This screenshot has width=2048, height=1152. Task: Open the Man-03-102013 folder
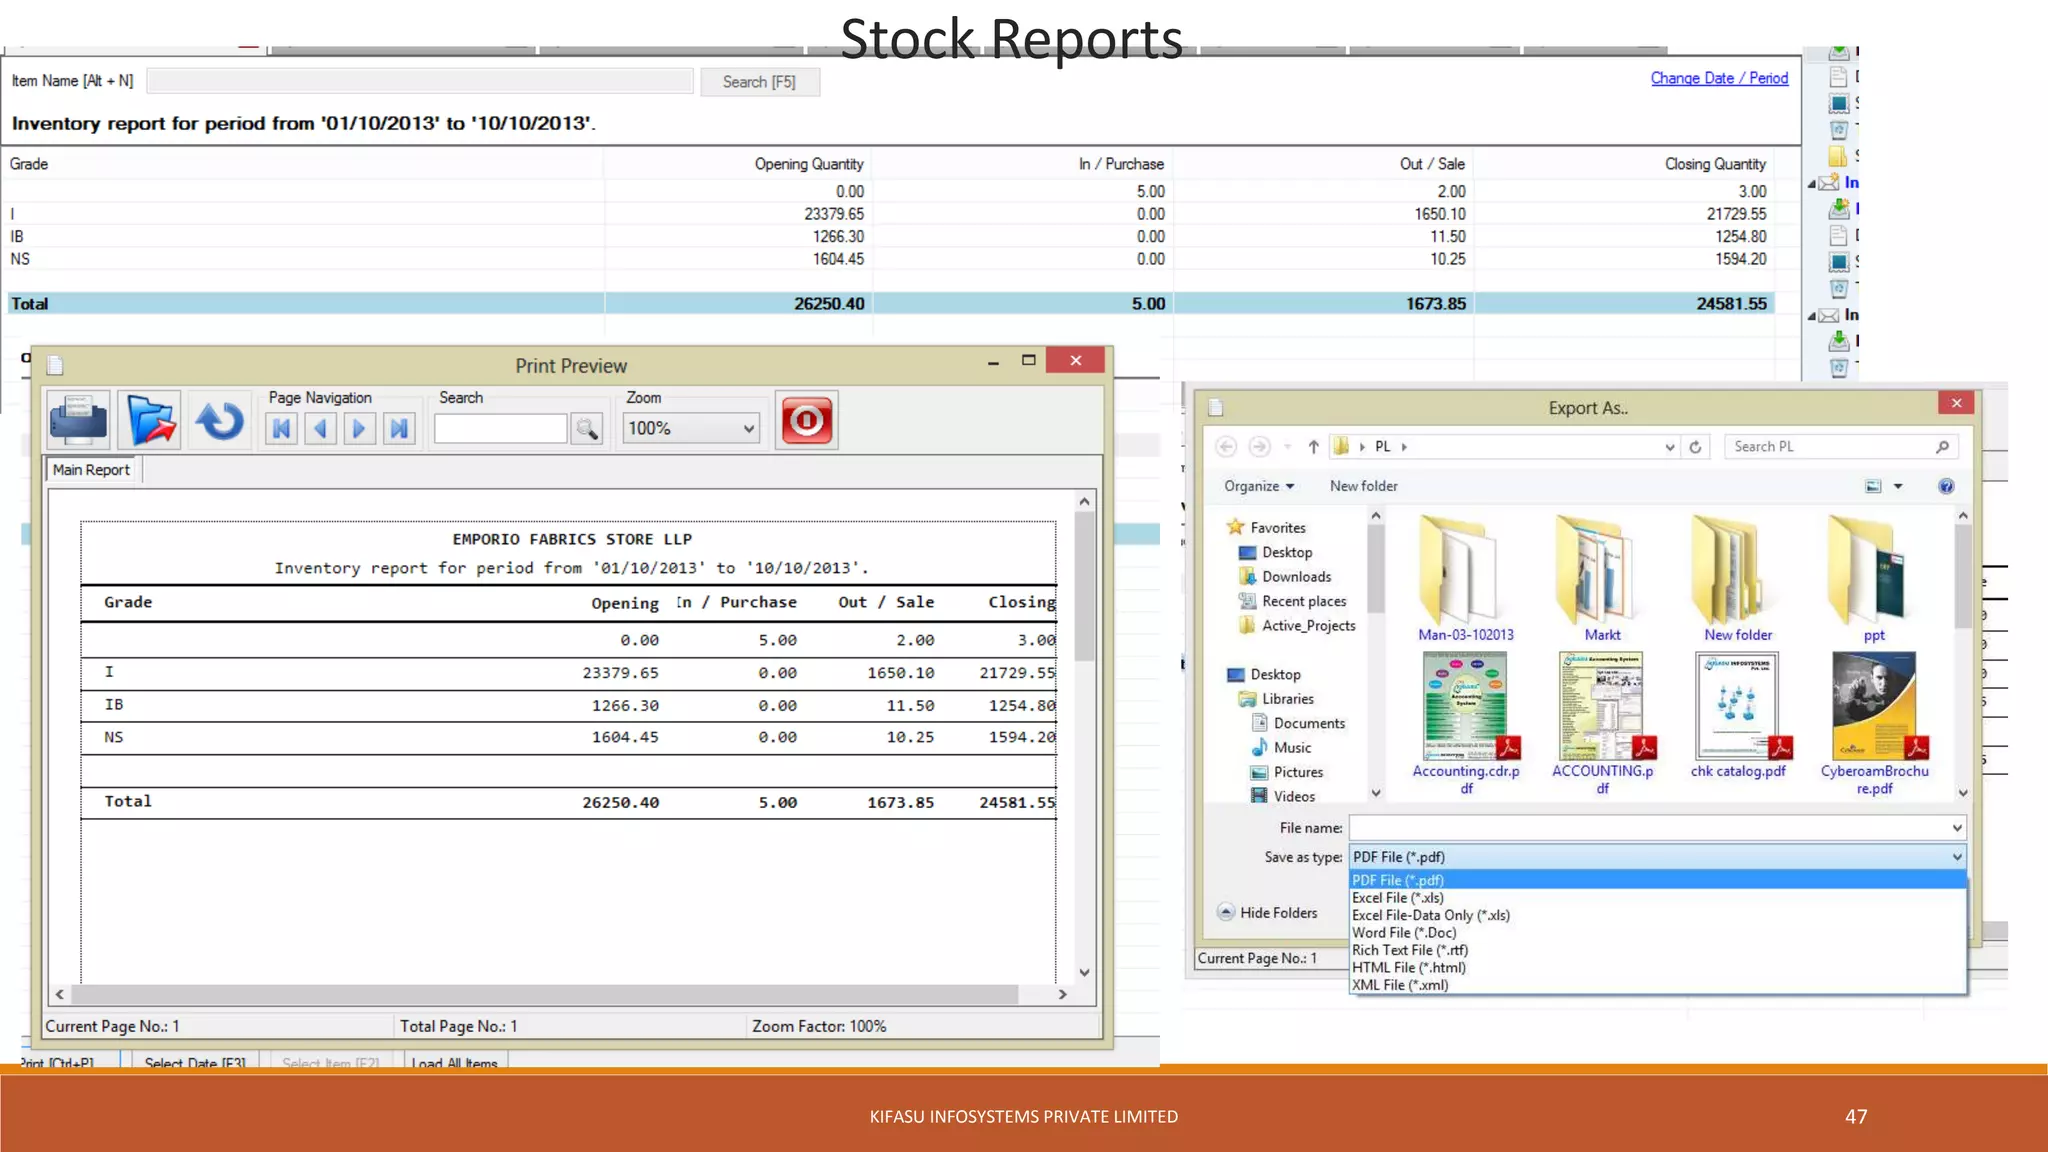coord(1465,578)
